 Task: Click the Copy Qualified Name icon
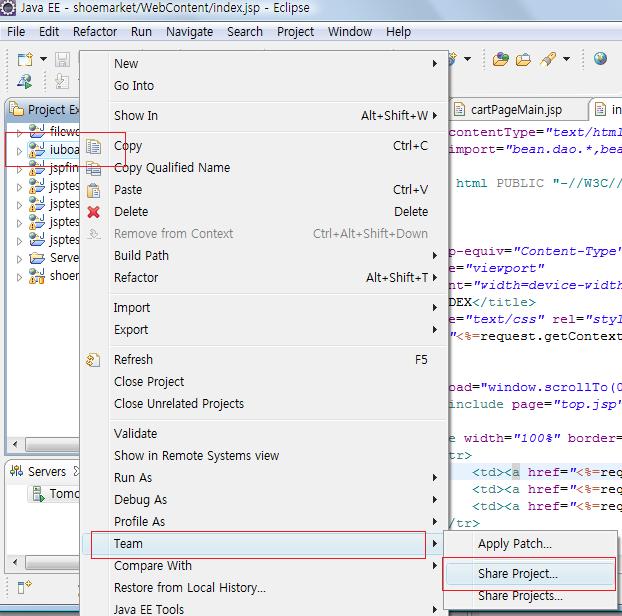(x=93, y=169)
